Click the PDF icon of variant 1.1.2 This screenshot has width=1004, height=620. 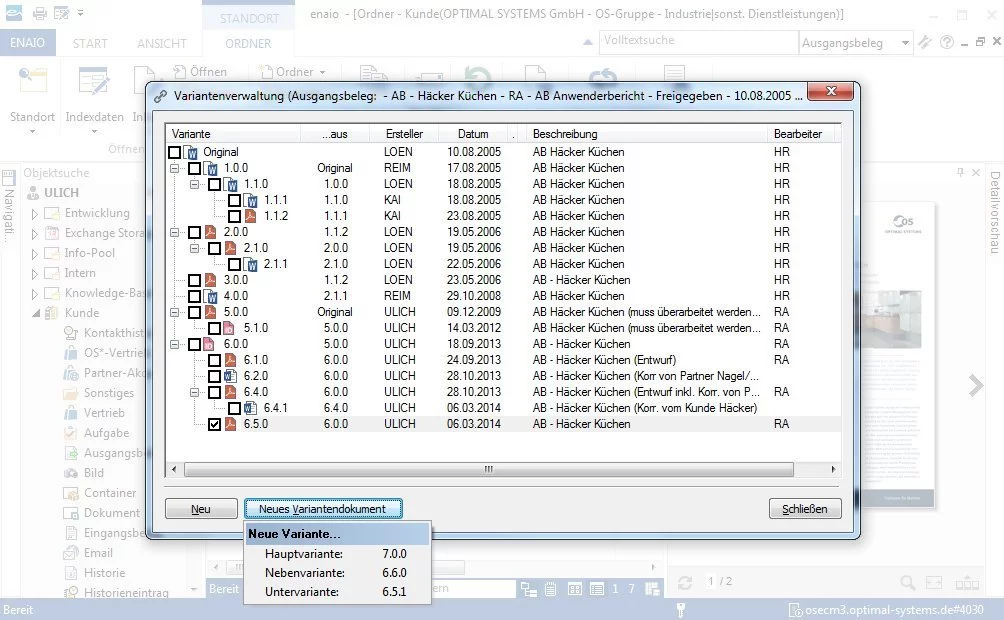[x=250, y=216]
